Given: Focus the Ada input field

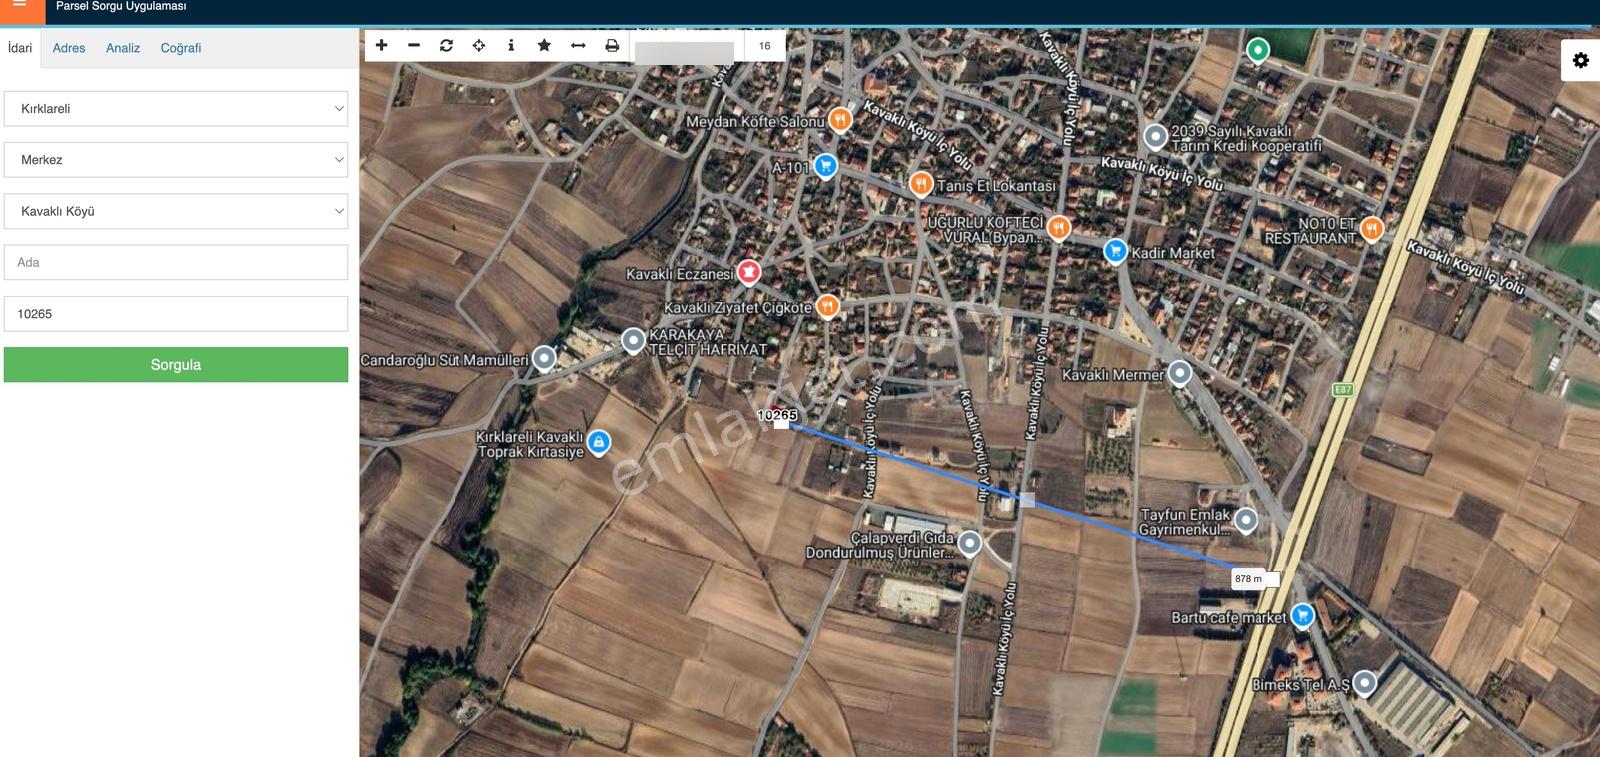Looking at the screenshot, I should pyautogui.click(x=176, y=262).
